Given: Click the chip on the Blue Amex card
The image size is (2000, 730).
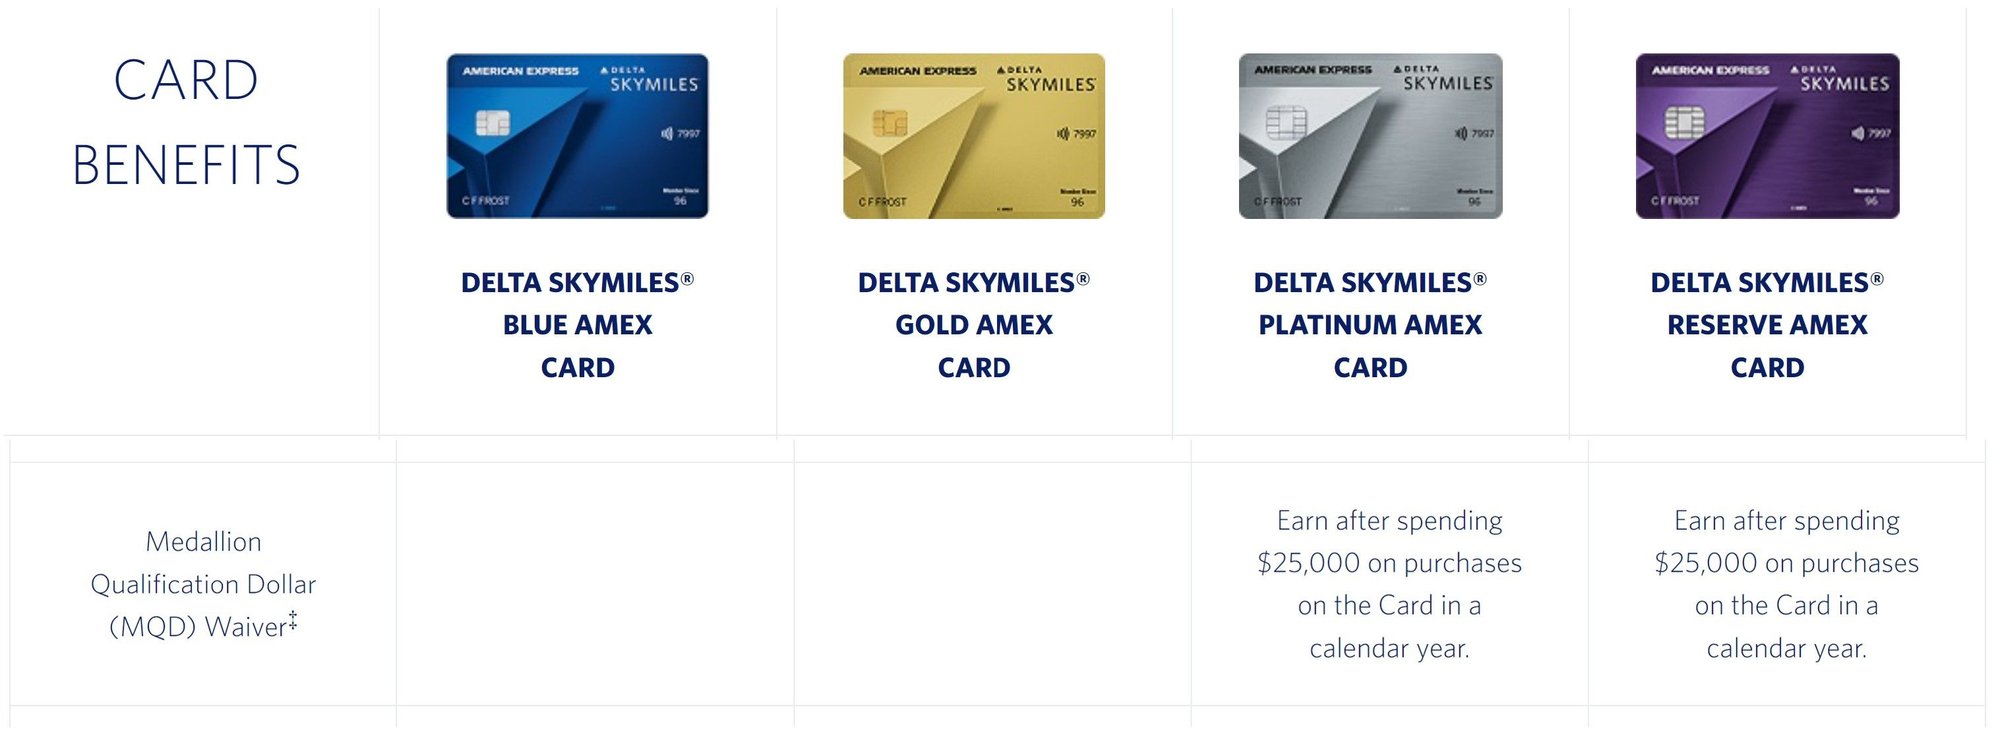Looking at the screenshot, I should (492, 123).
